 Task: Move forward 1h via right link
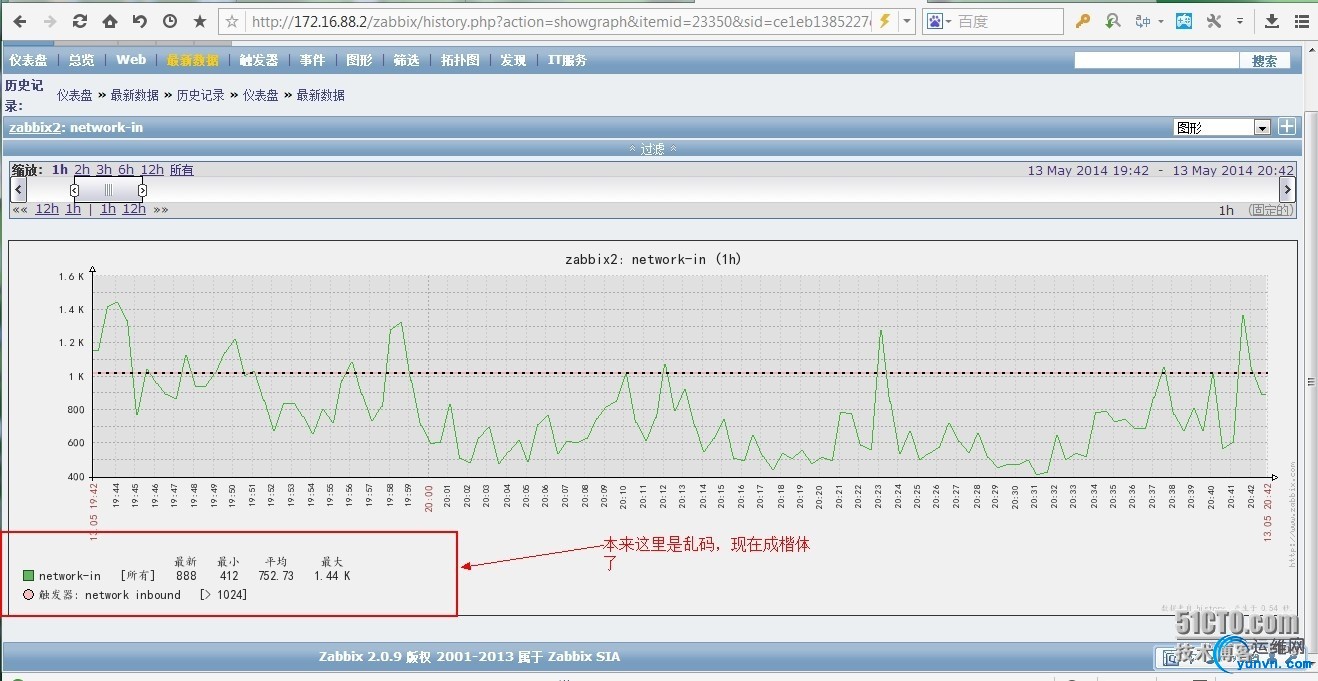tap(107, 209)
